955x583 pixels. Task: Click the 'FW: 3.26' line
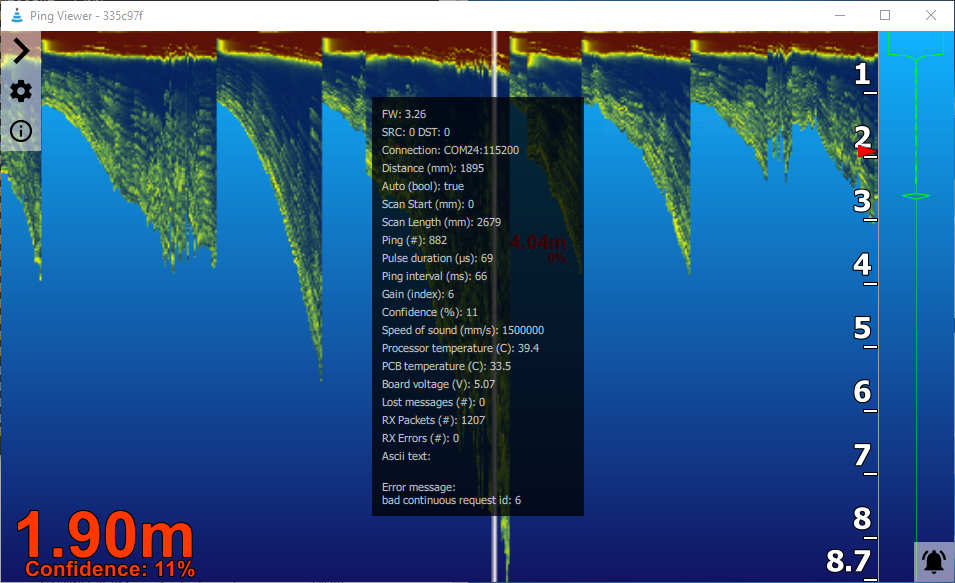404,115
